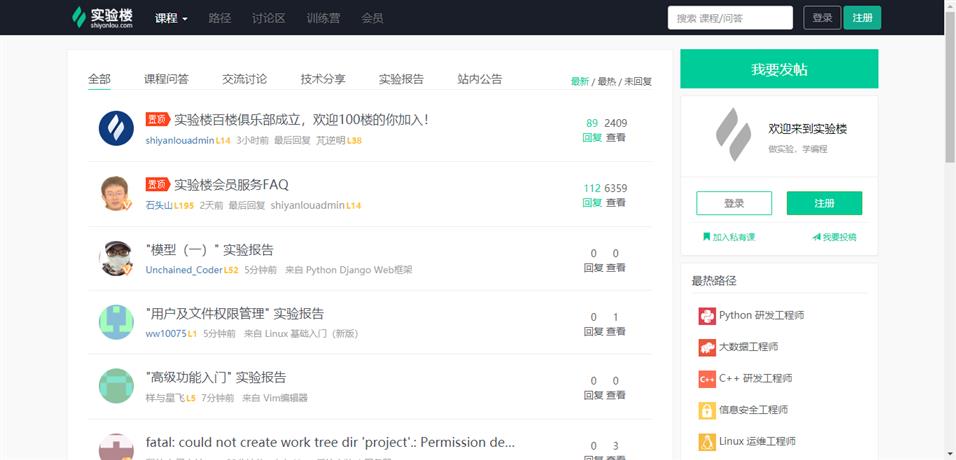
Task: Click 回复 count 89 on first post
Action: pyautogui.click(x=591, y=123)
